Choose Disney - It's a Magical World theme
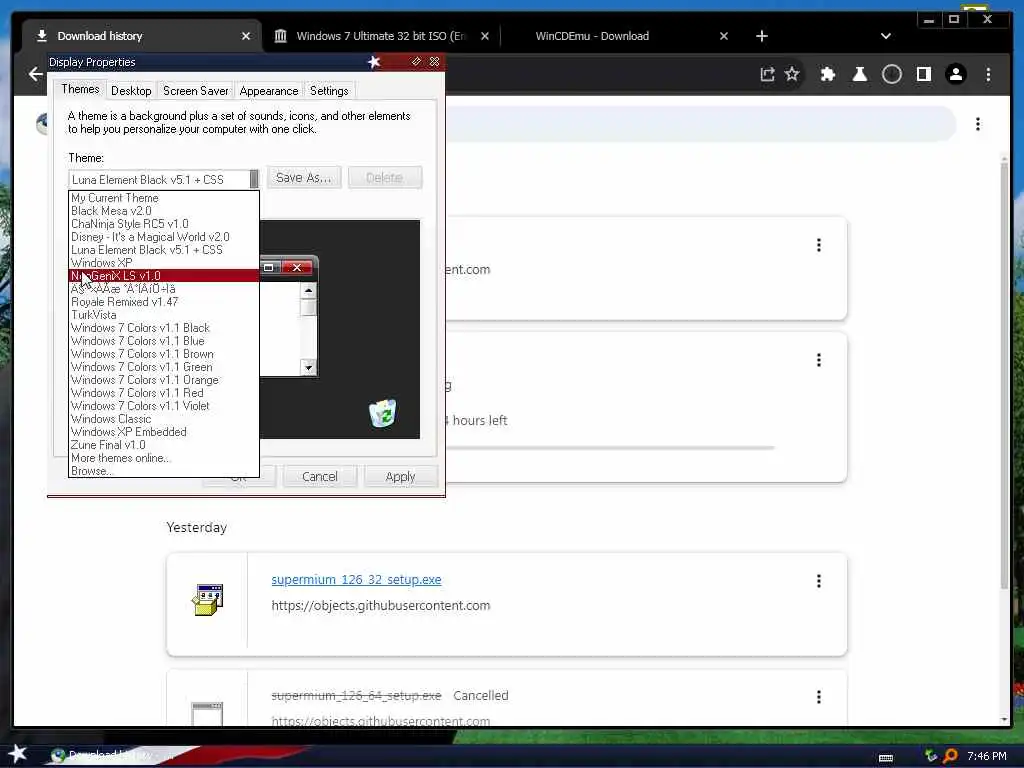This screenshot has width=1024, height=768. pos(163,237)
